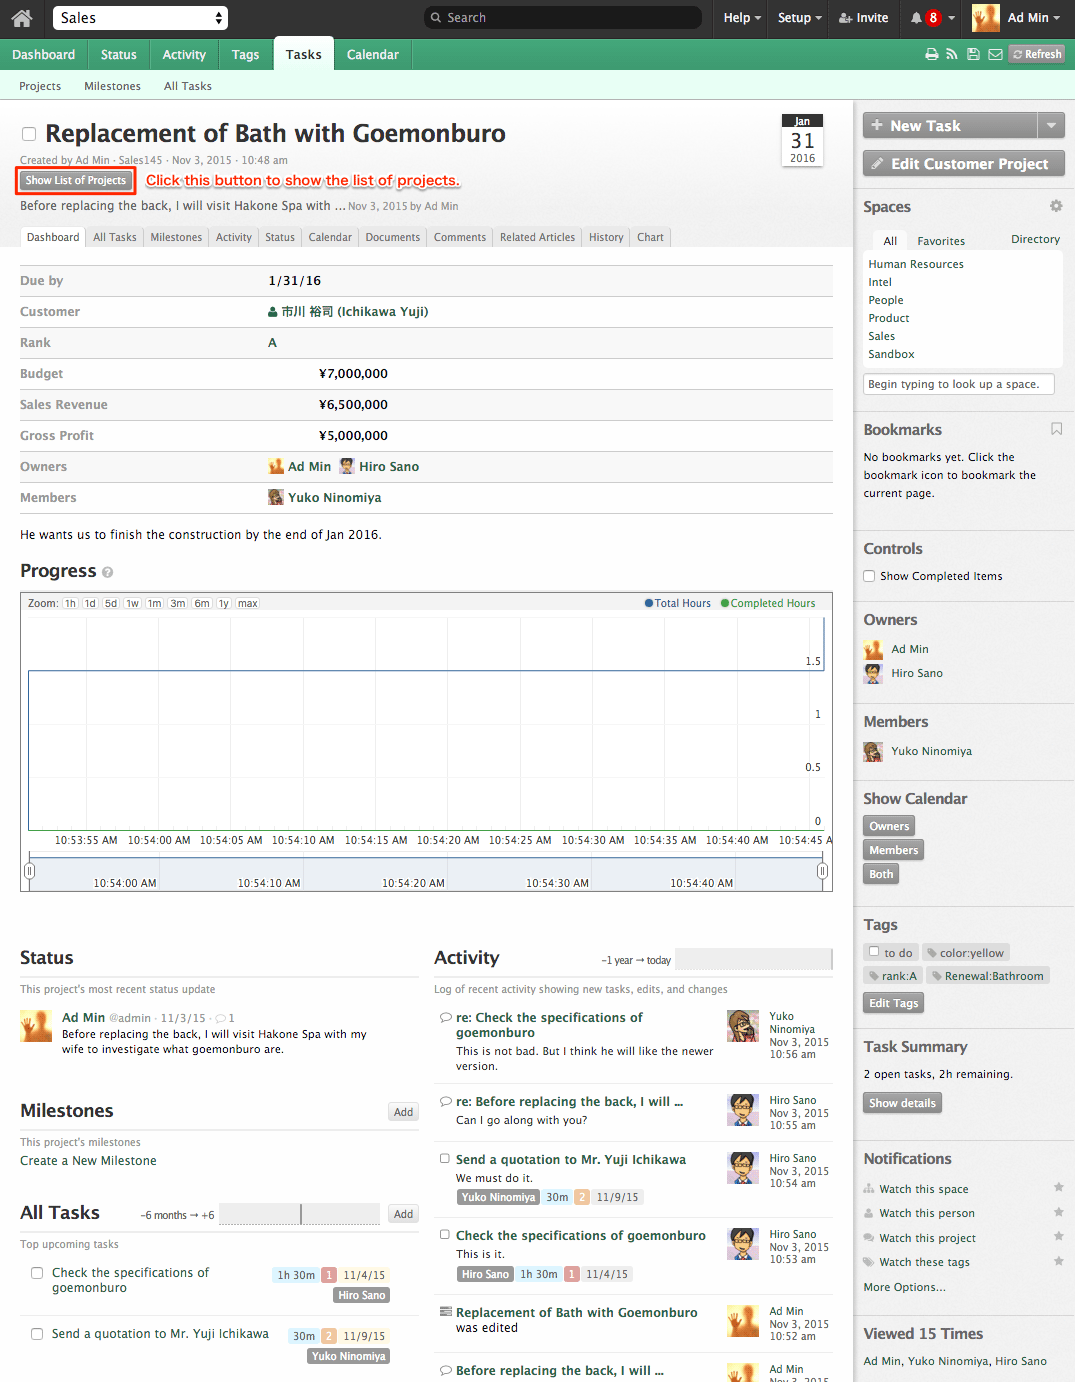Go to the home icon
This screenshot has height=1382, width=1075.
pyautogui.click(x=21, y=18)
